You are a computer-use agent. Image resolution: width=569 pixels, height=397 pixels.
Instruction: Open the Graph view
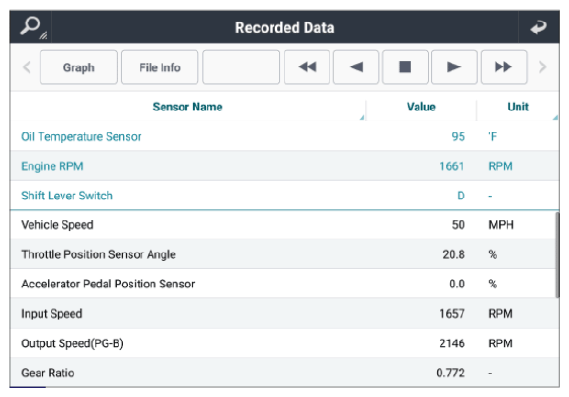pos(79,67)
